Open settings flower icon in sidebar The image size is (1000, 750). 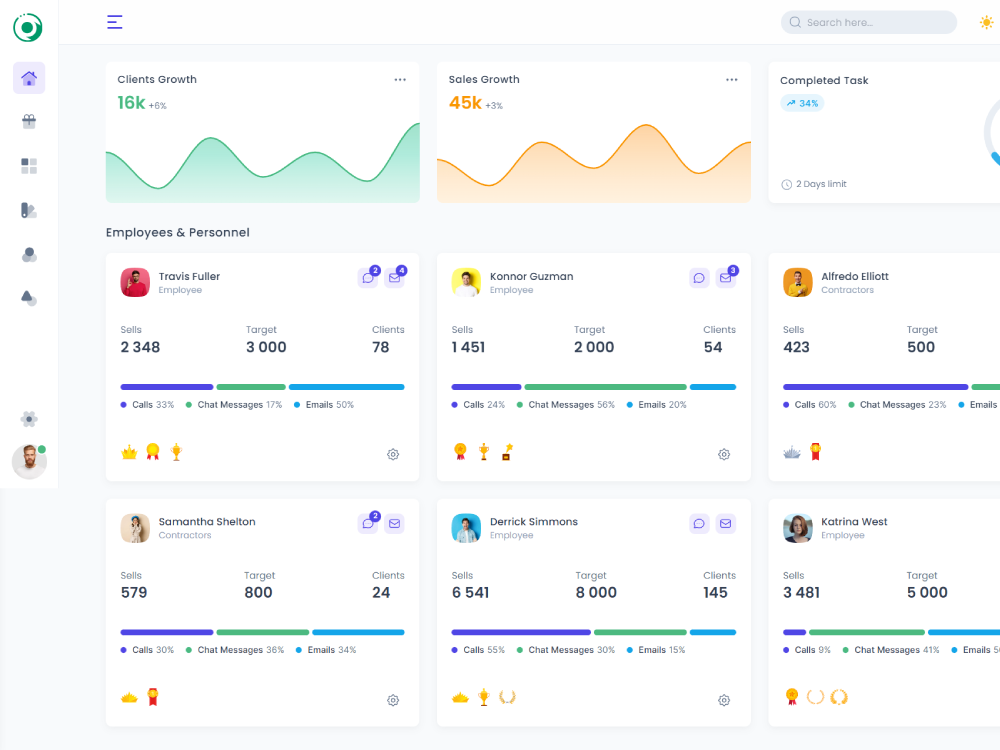point(29,419)
